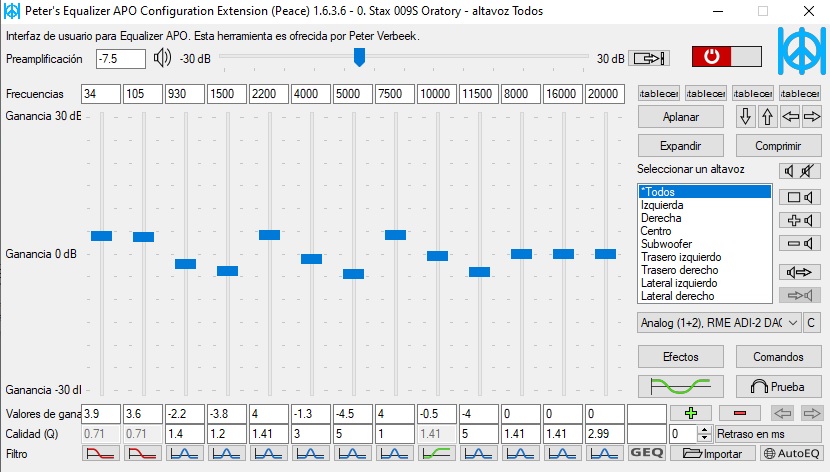
Task: Click the speaker icon beside preamplification value
Action: (163, 58)
